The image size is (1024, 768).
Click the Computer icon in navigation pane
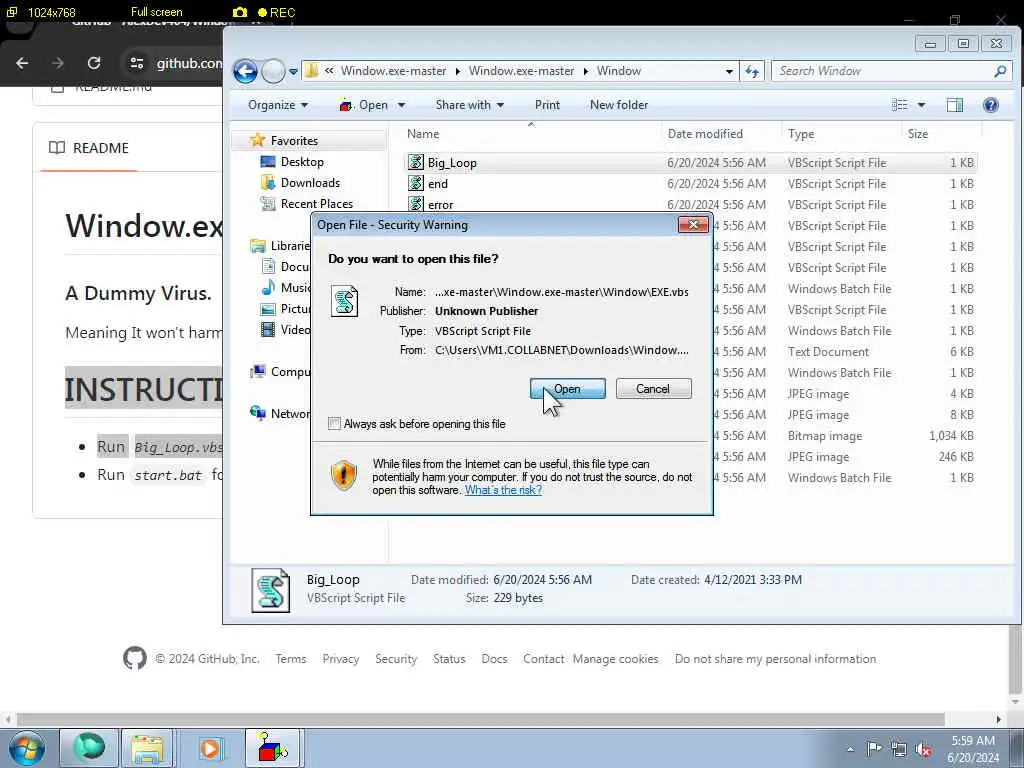259,372
